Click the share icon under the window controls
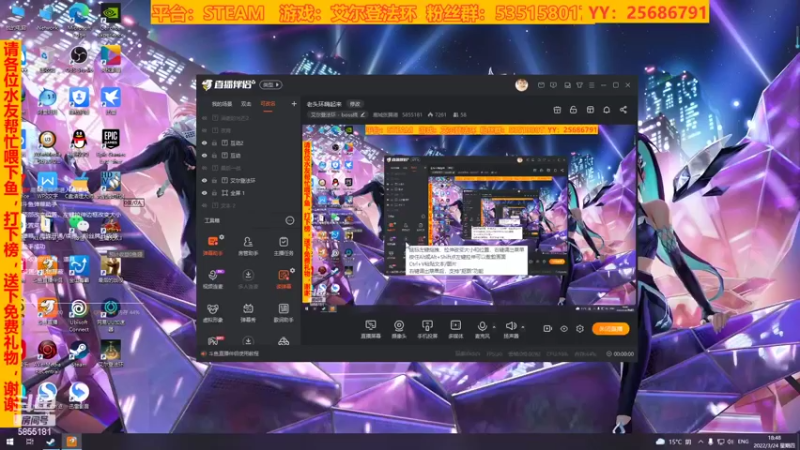 (623, 110)
